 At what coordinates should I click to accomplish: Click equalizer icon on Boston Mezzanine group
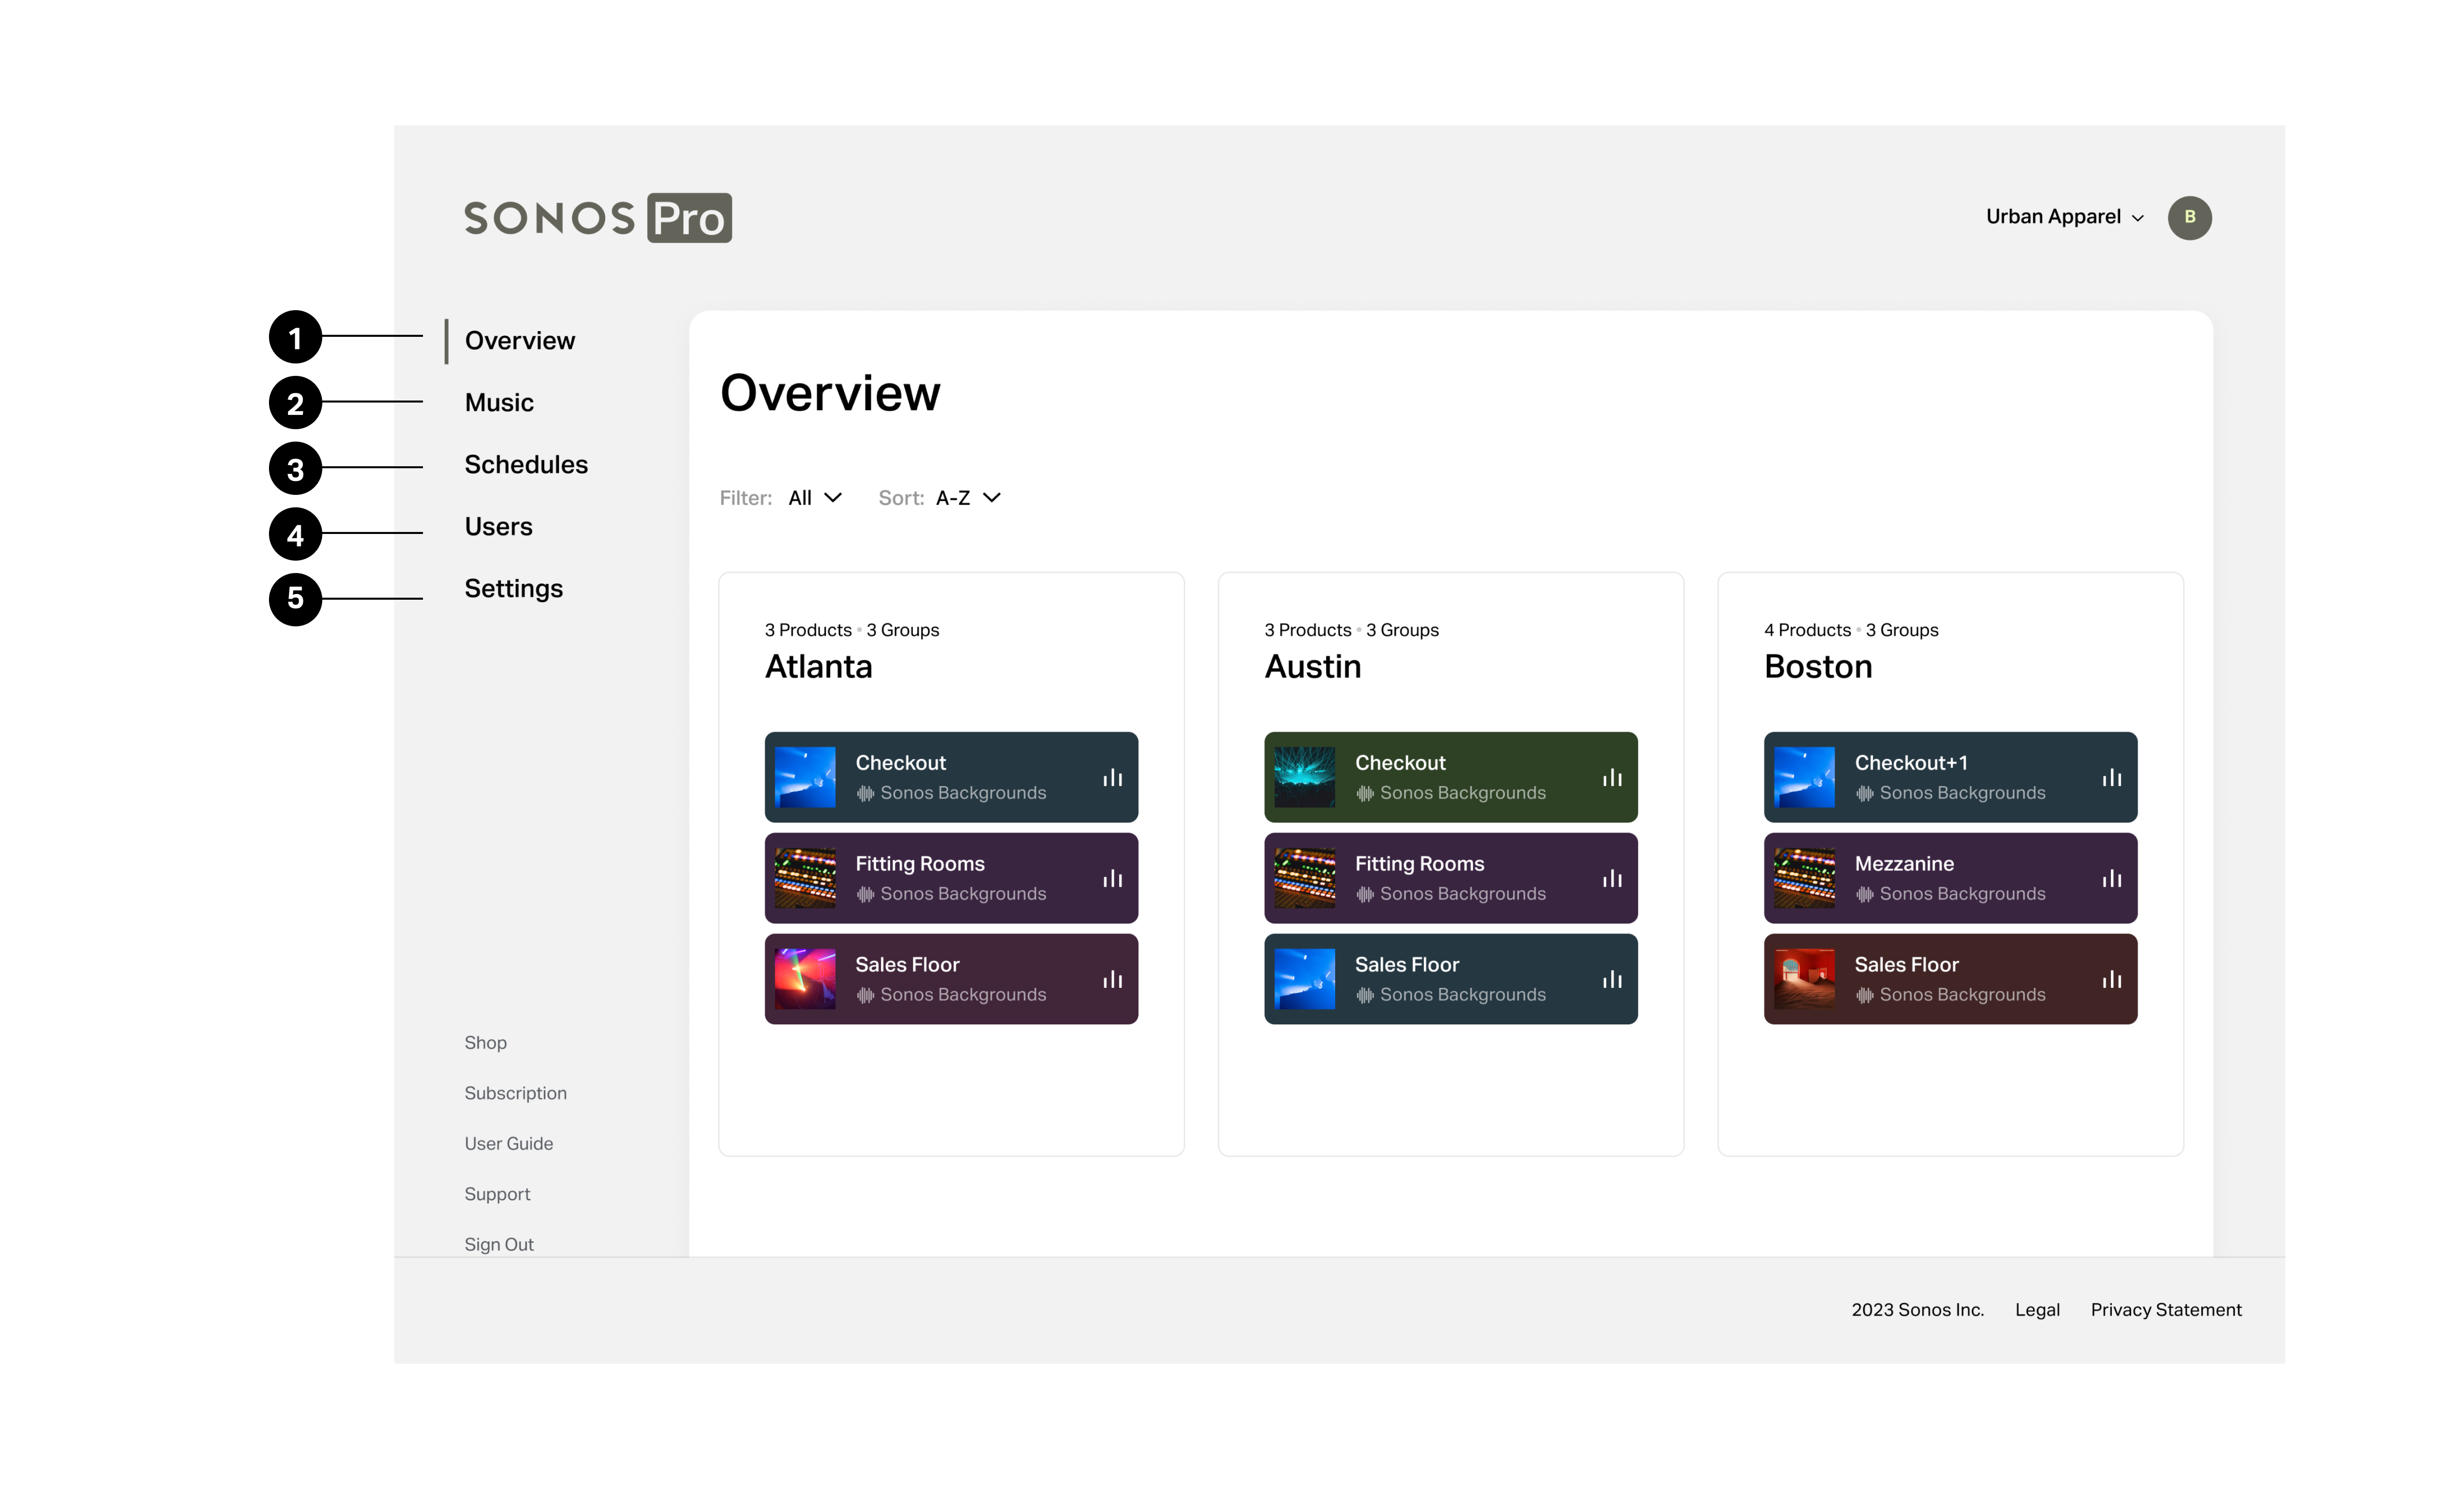tap(2111, 879)
